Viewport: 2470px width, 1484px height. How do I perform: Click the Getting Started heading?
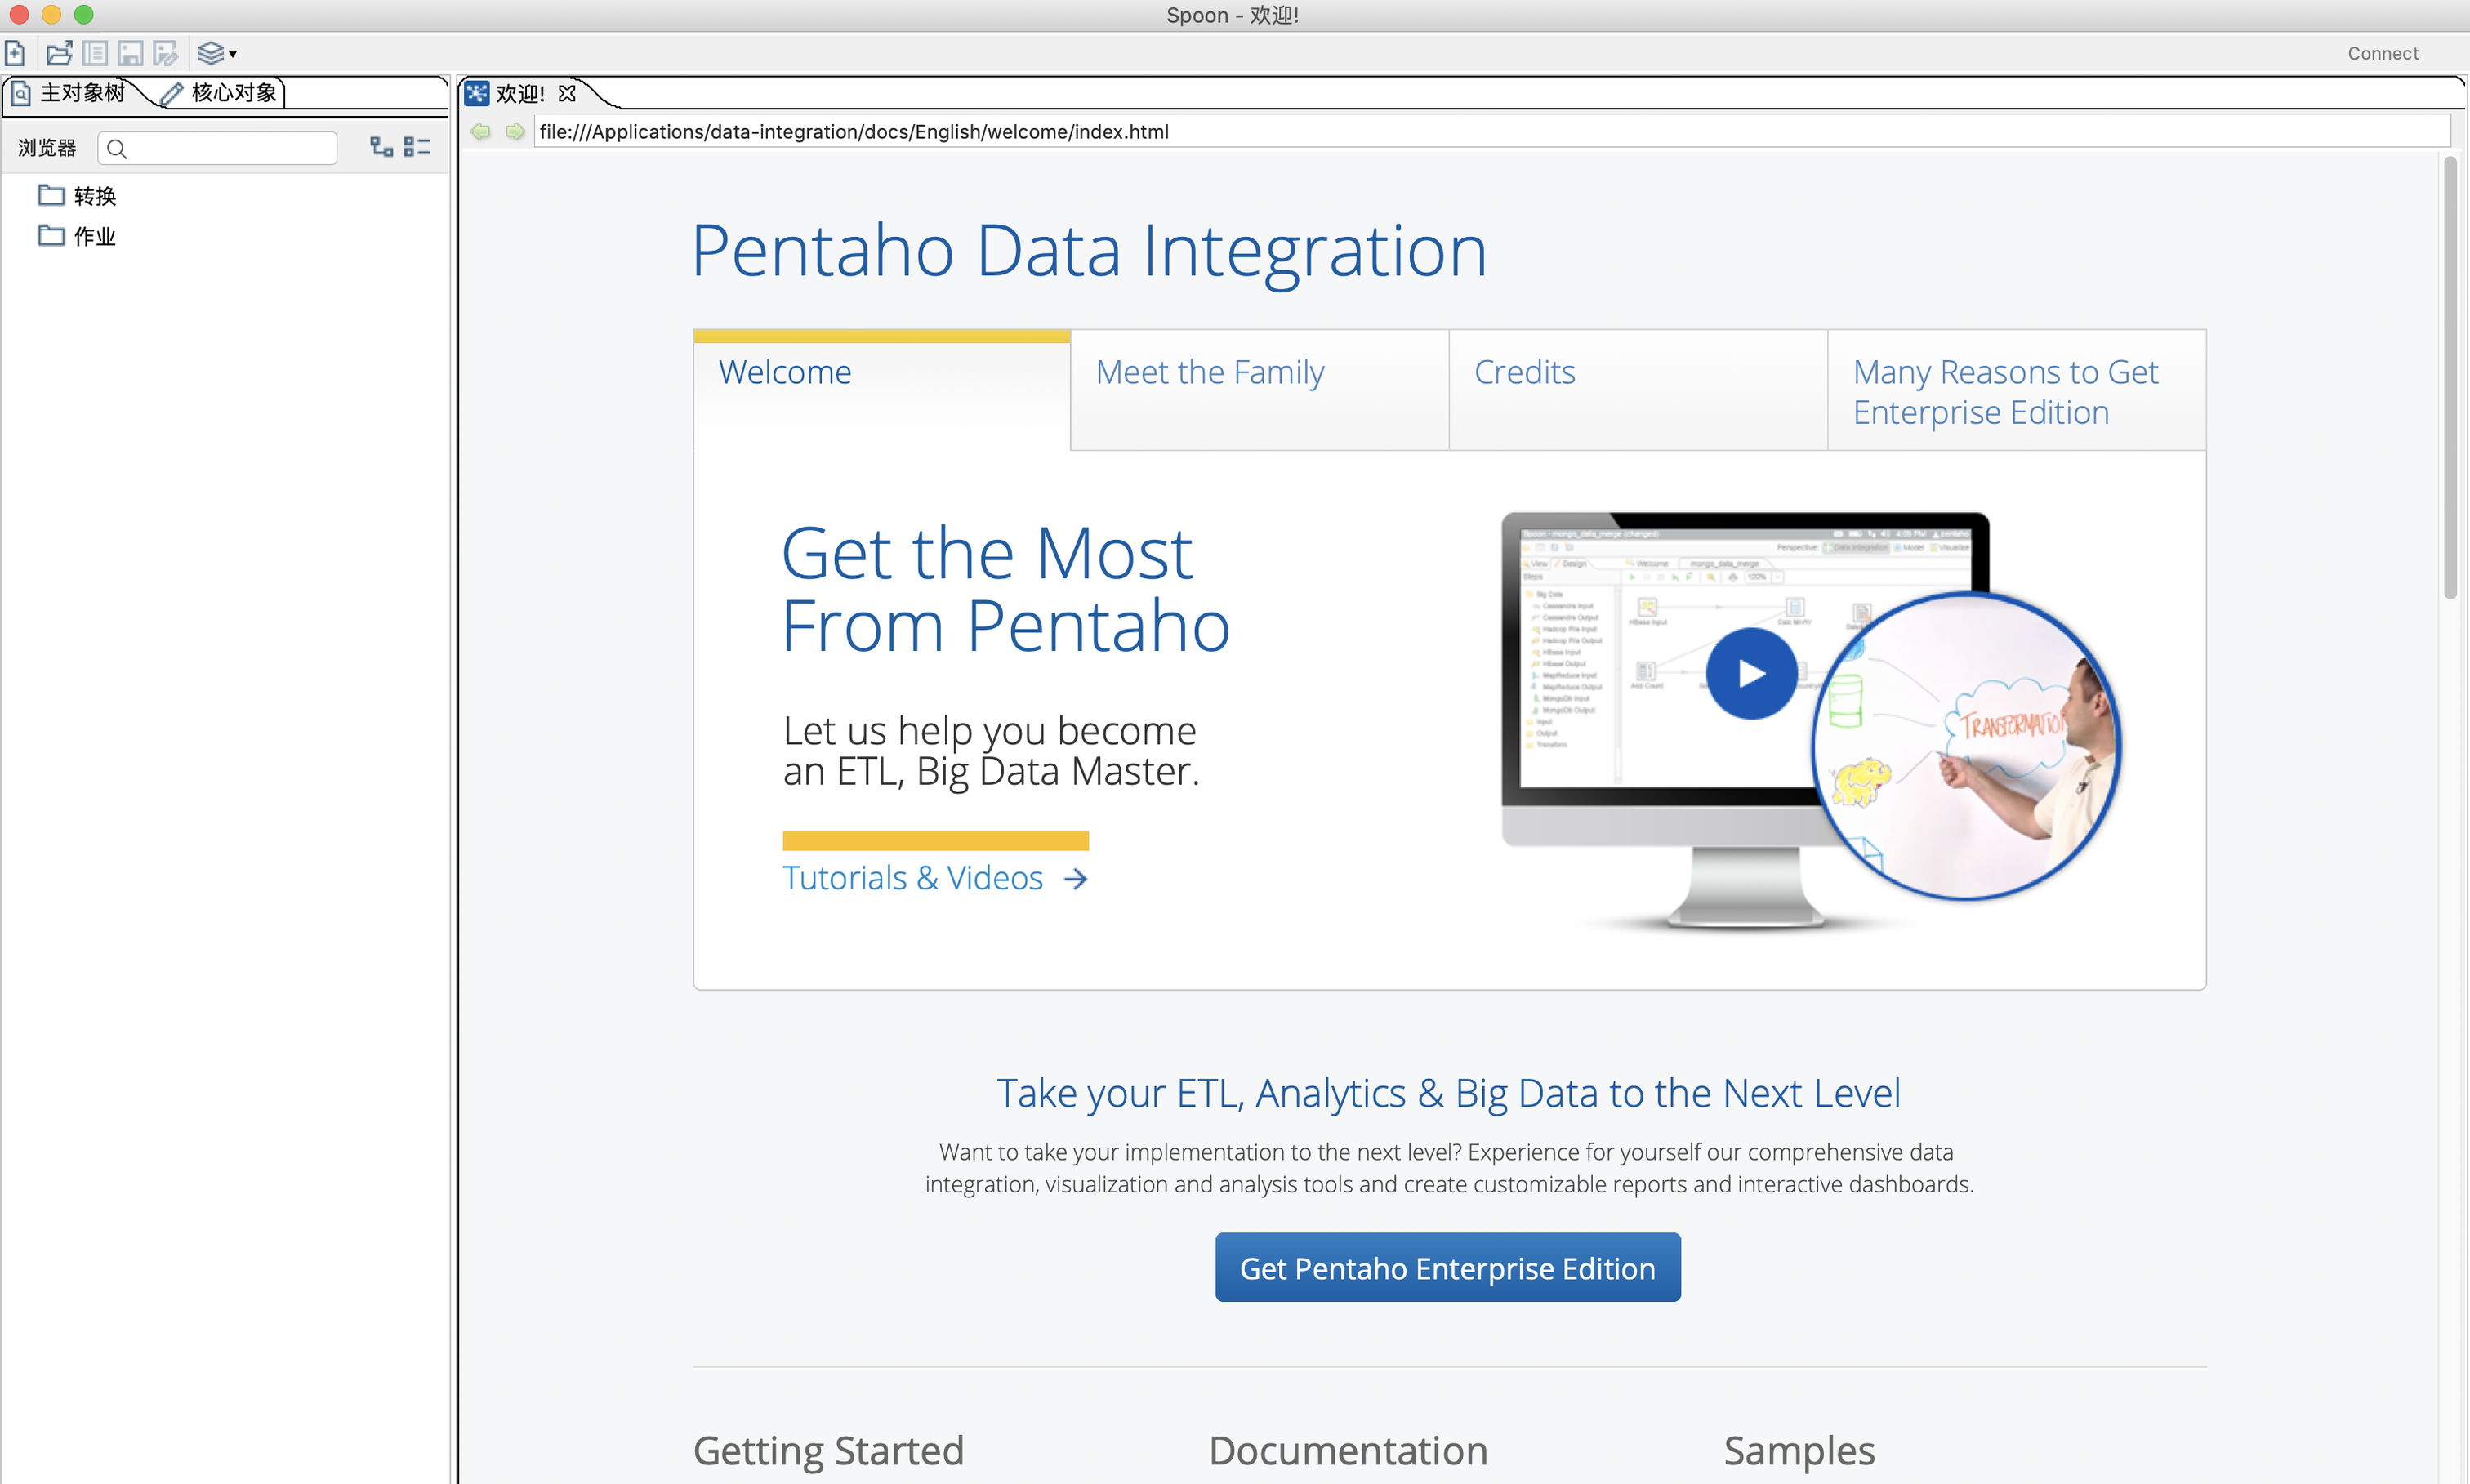pos(828,1450)
